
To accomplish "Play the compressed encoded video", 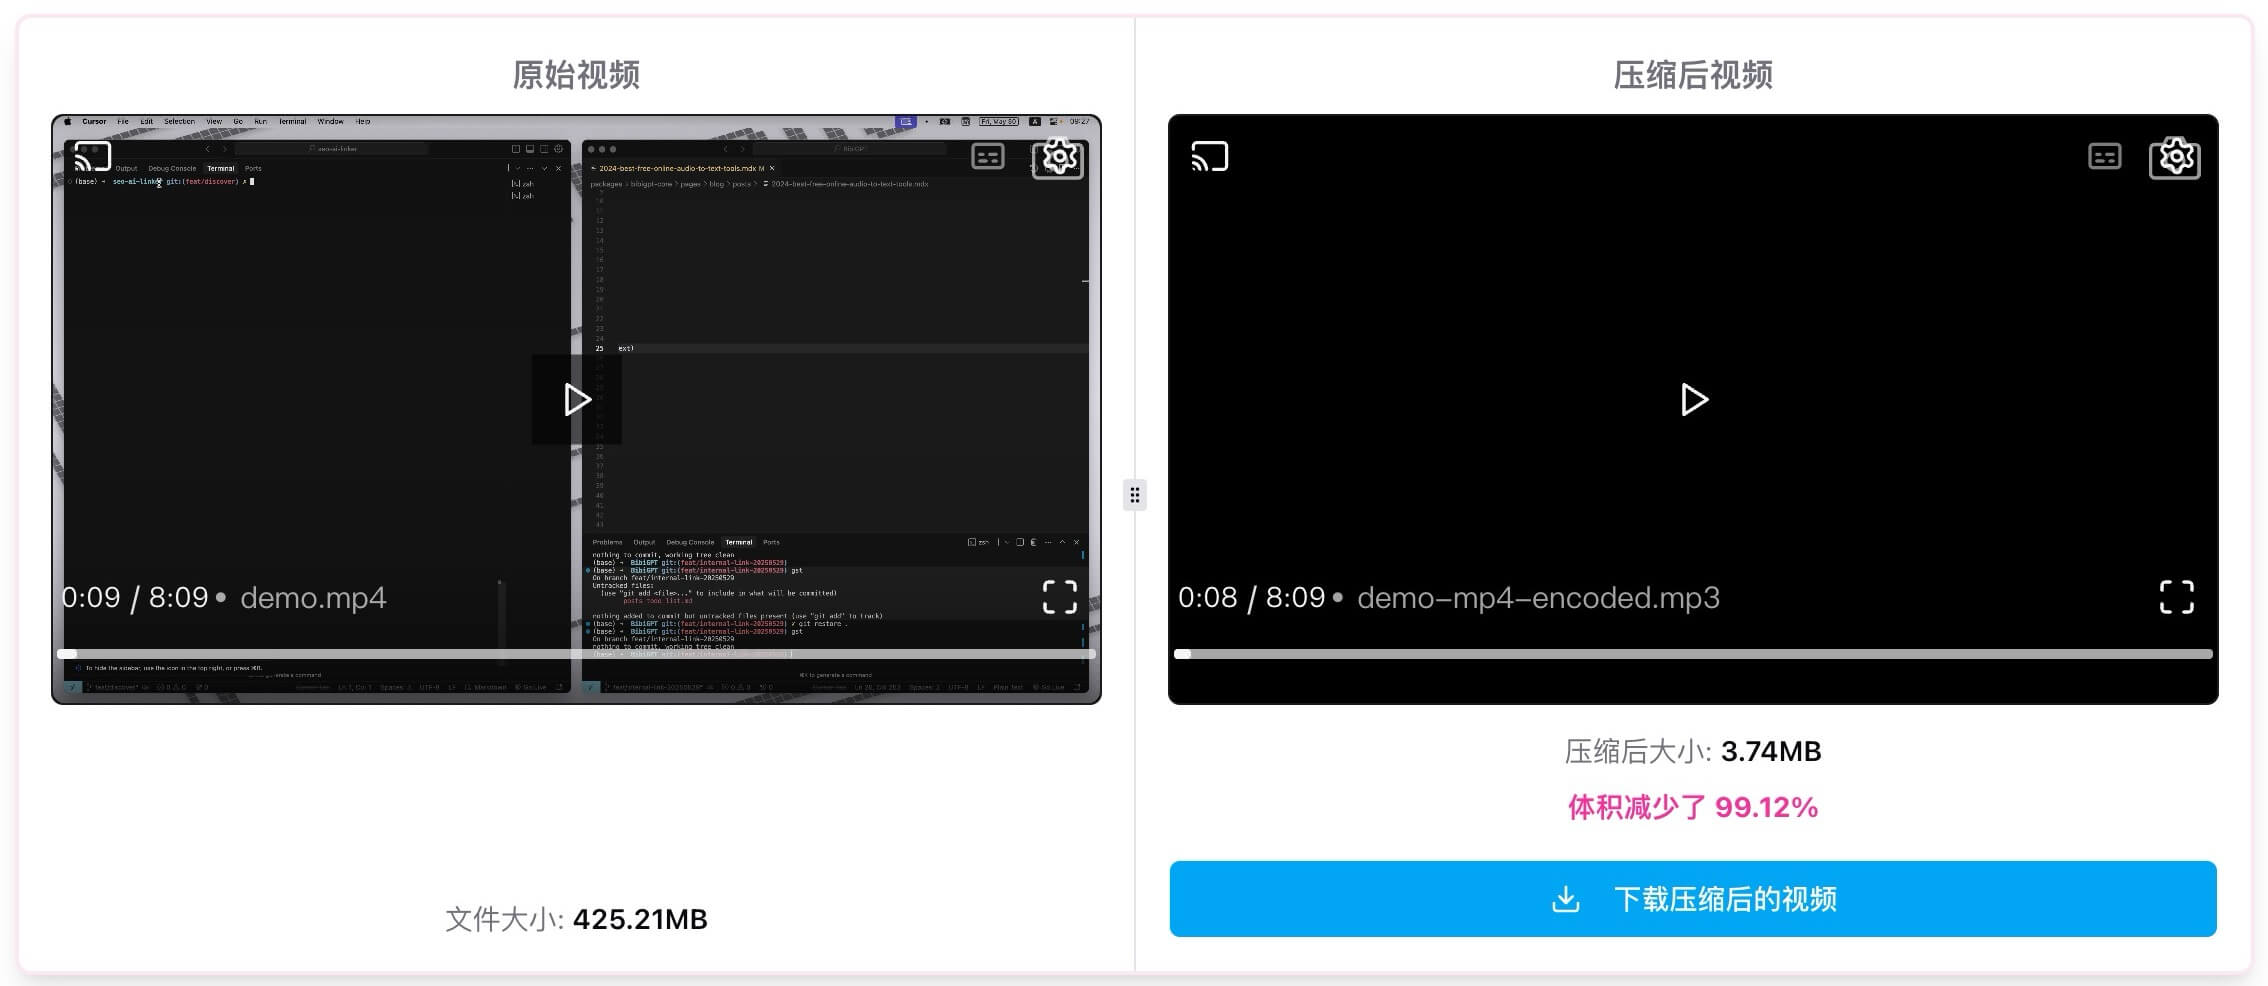I will pos(1693,400).
